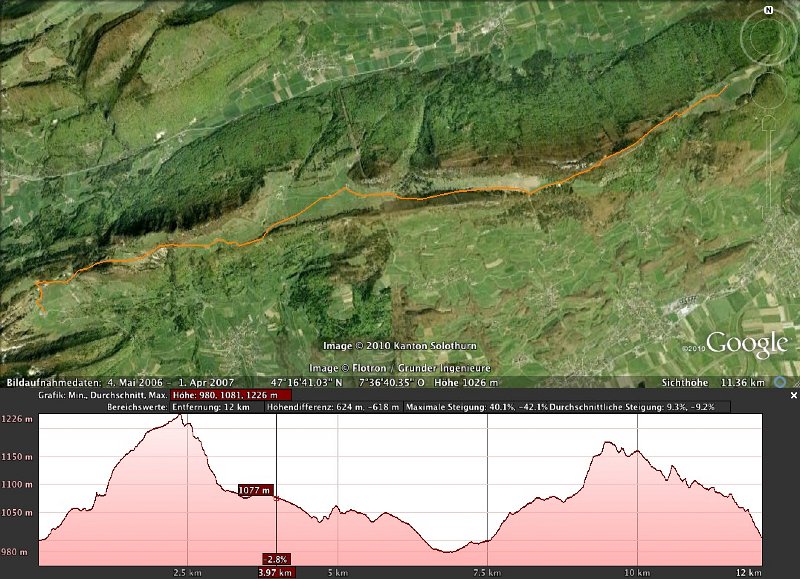800x579 pixels.
Task: Click the -2.8% slope label on profile
Action: [276, 558]
